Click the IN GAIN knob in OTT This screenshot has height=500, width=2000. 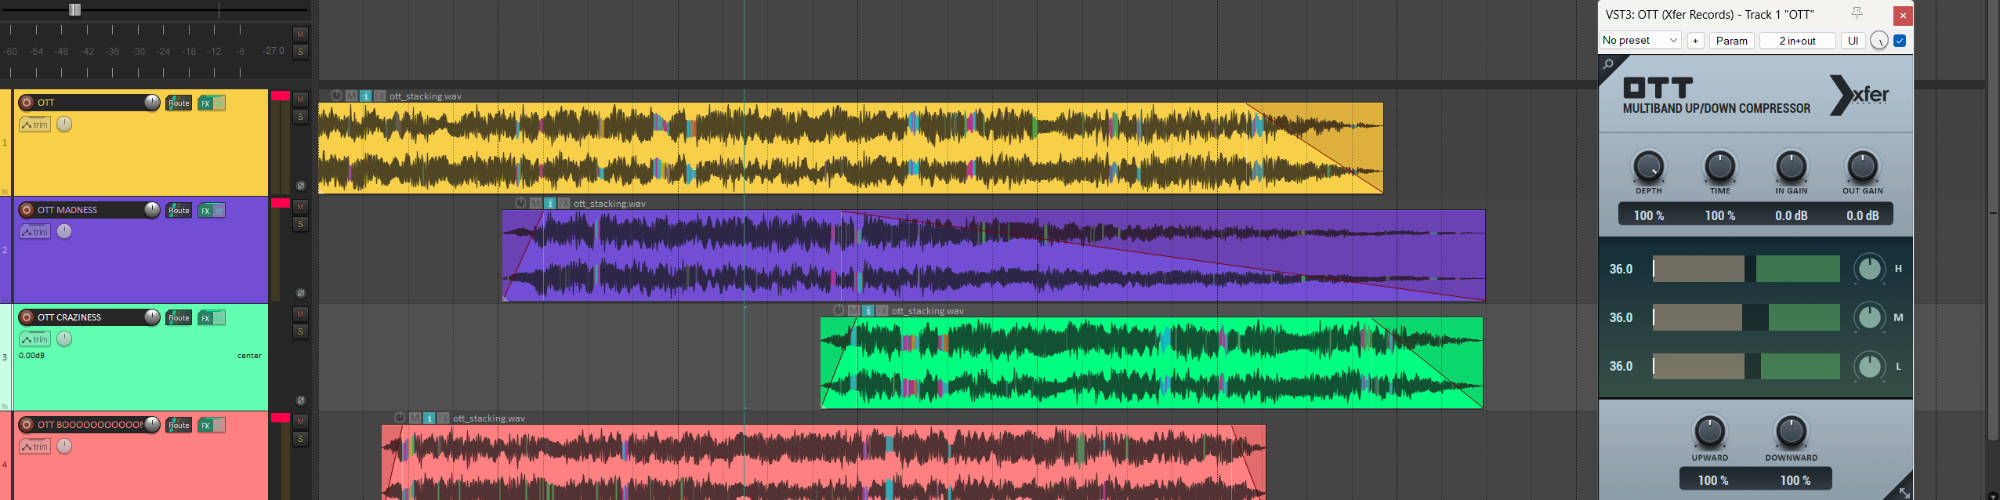tap(1791, 166)
